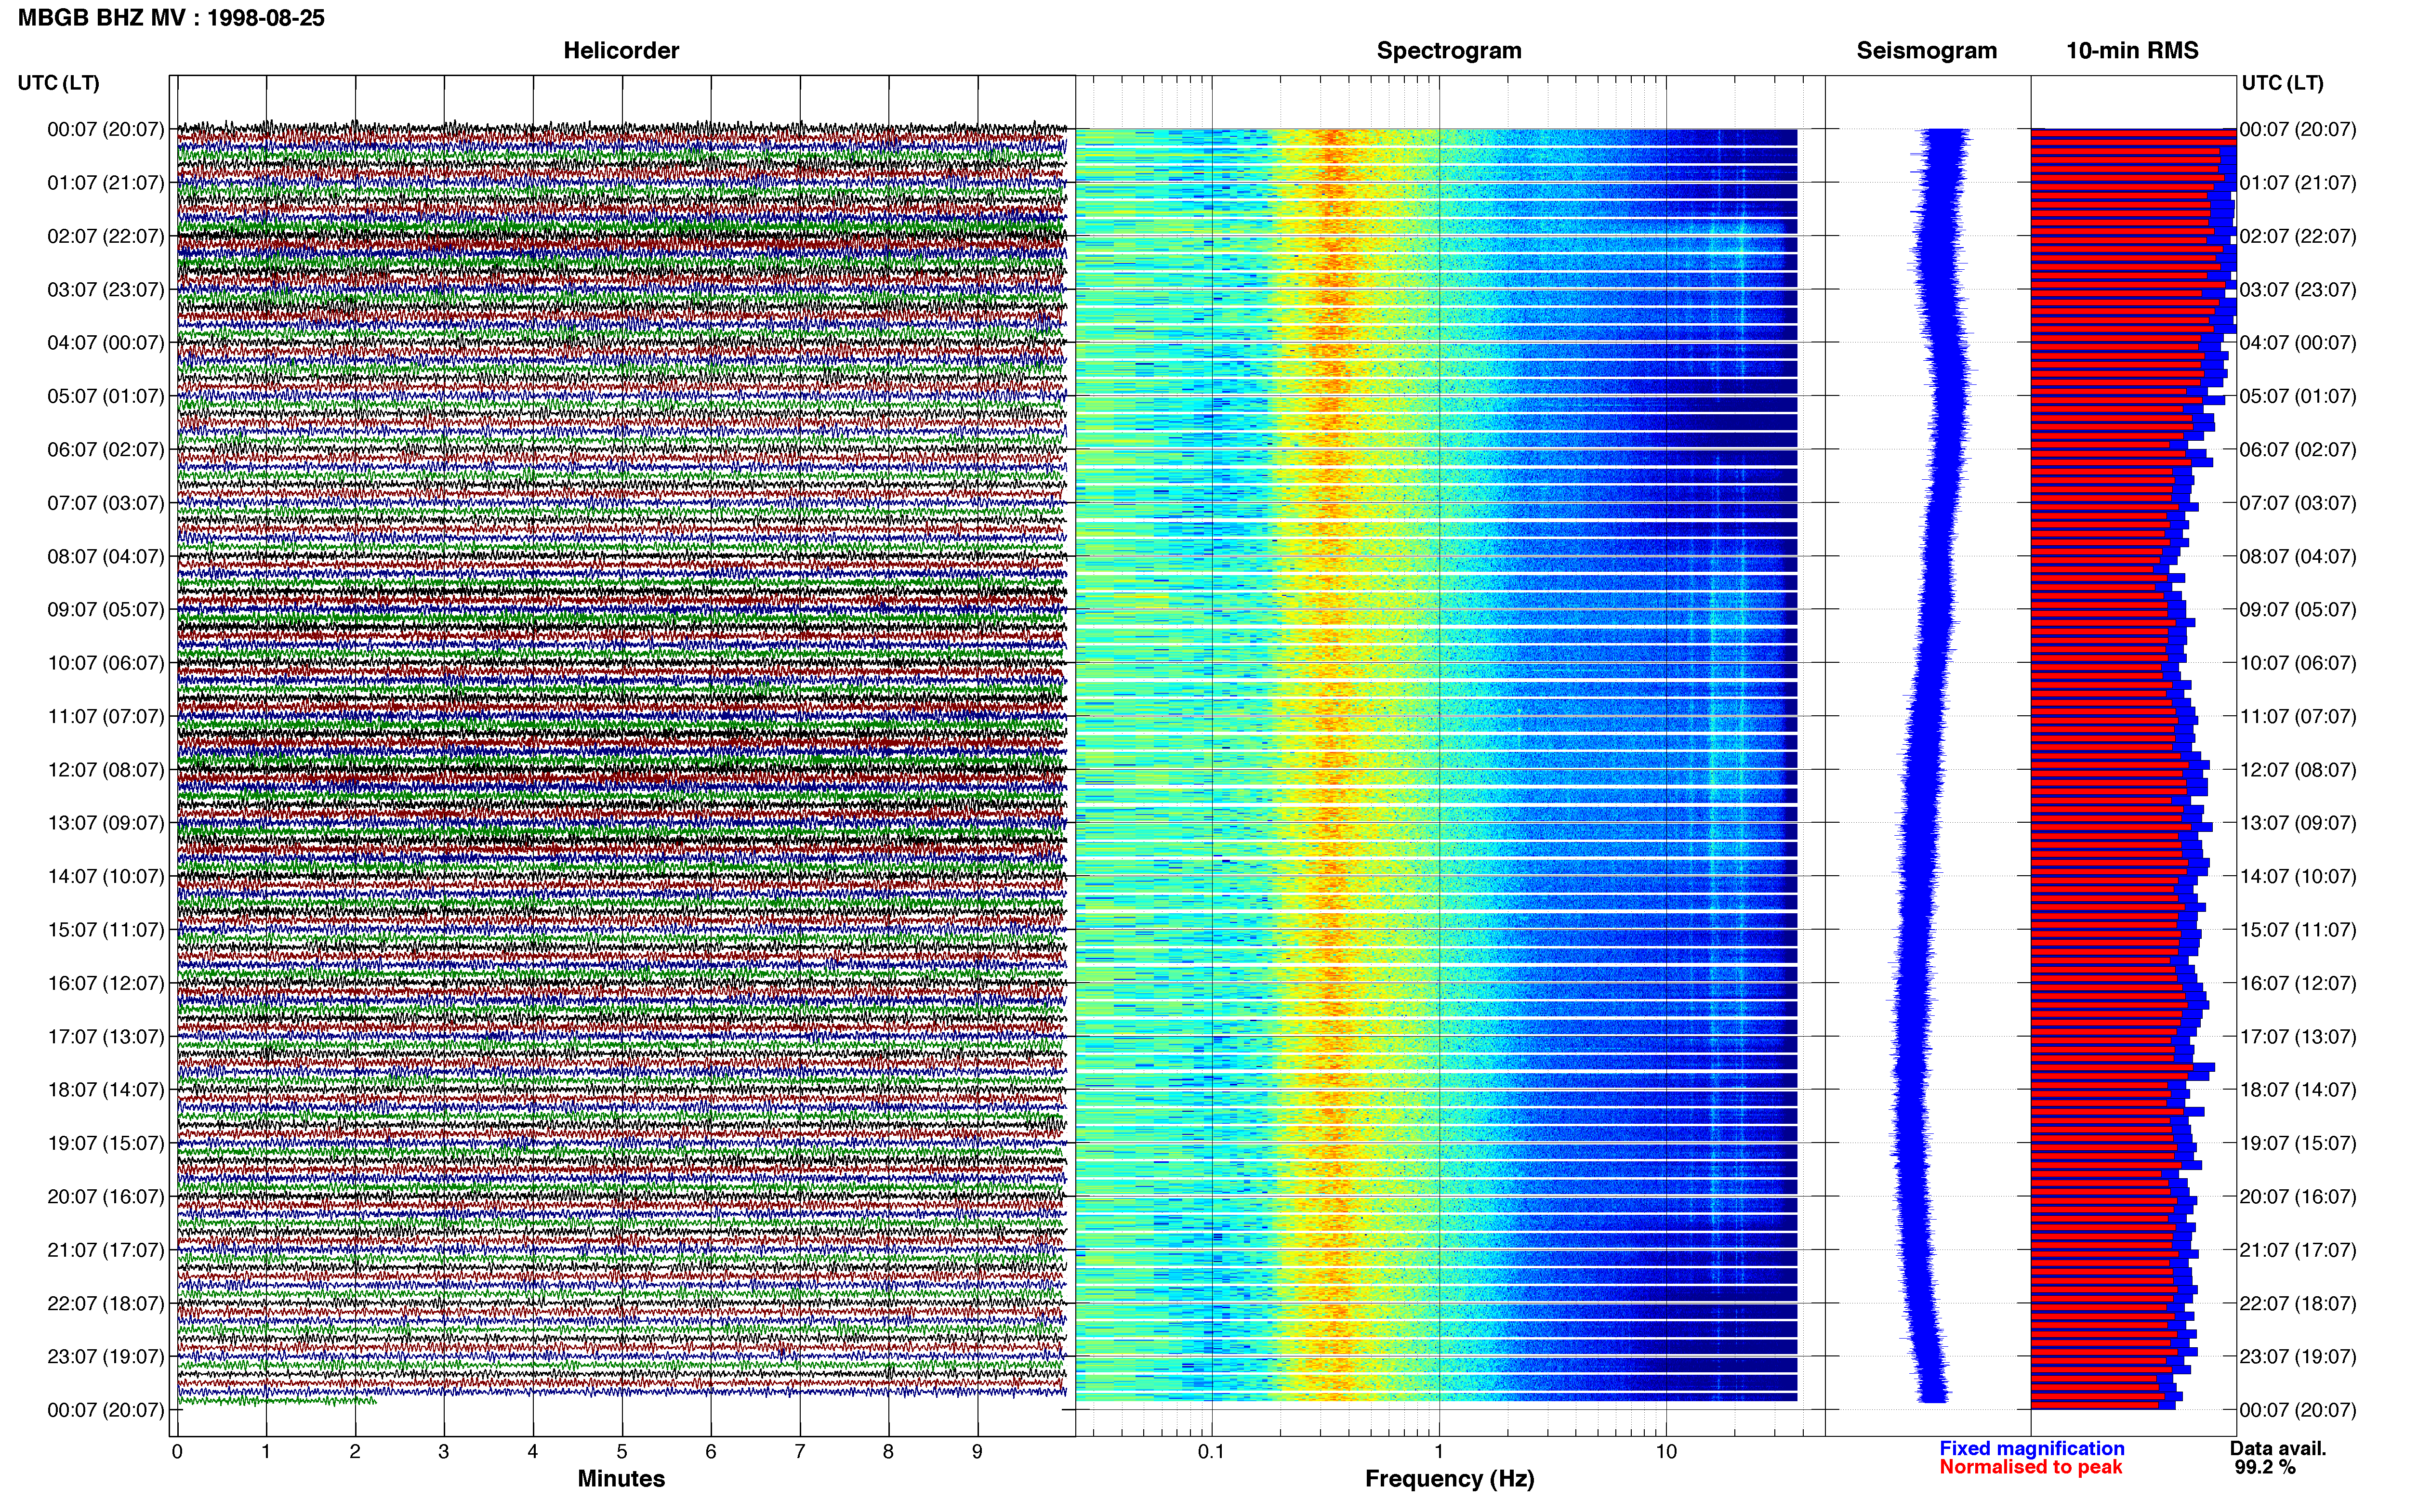The image size is (2418, 1512).
Task: Click '03:07 (23:07)' on the left time axis
Action: click(x=106, y=290)
